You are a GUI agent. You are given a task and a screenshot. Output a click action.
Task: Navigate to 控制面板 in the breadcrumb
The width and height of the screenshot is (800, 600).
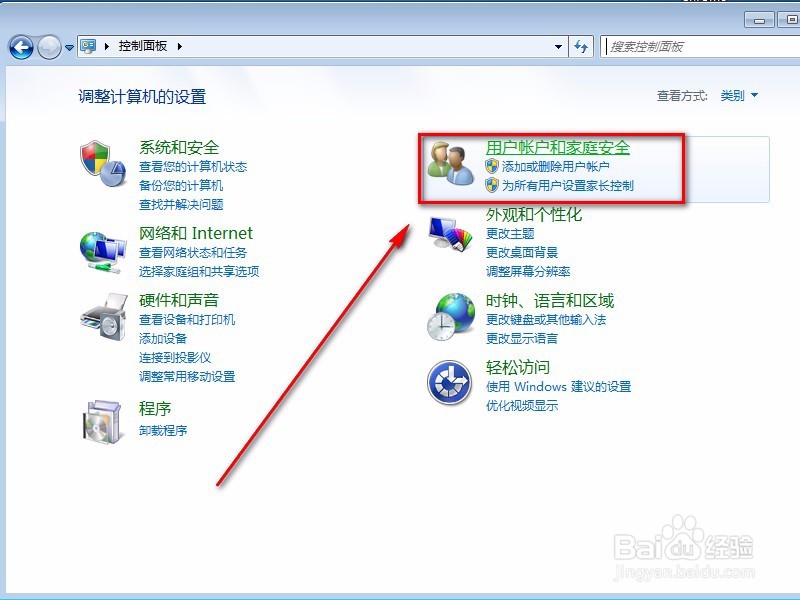pyautogui.click(x=141, y=46)
